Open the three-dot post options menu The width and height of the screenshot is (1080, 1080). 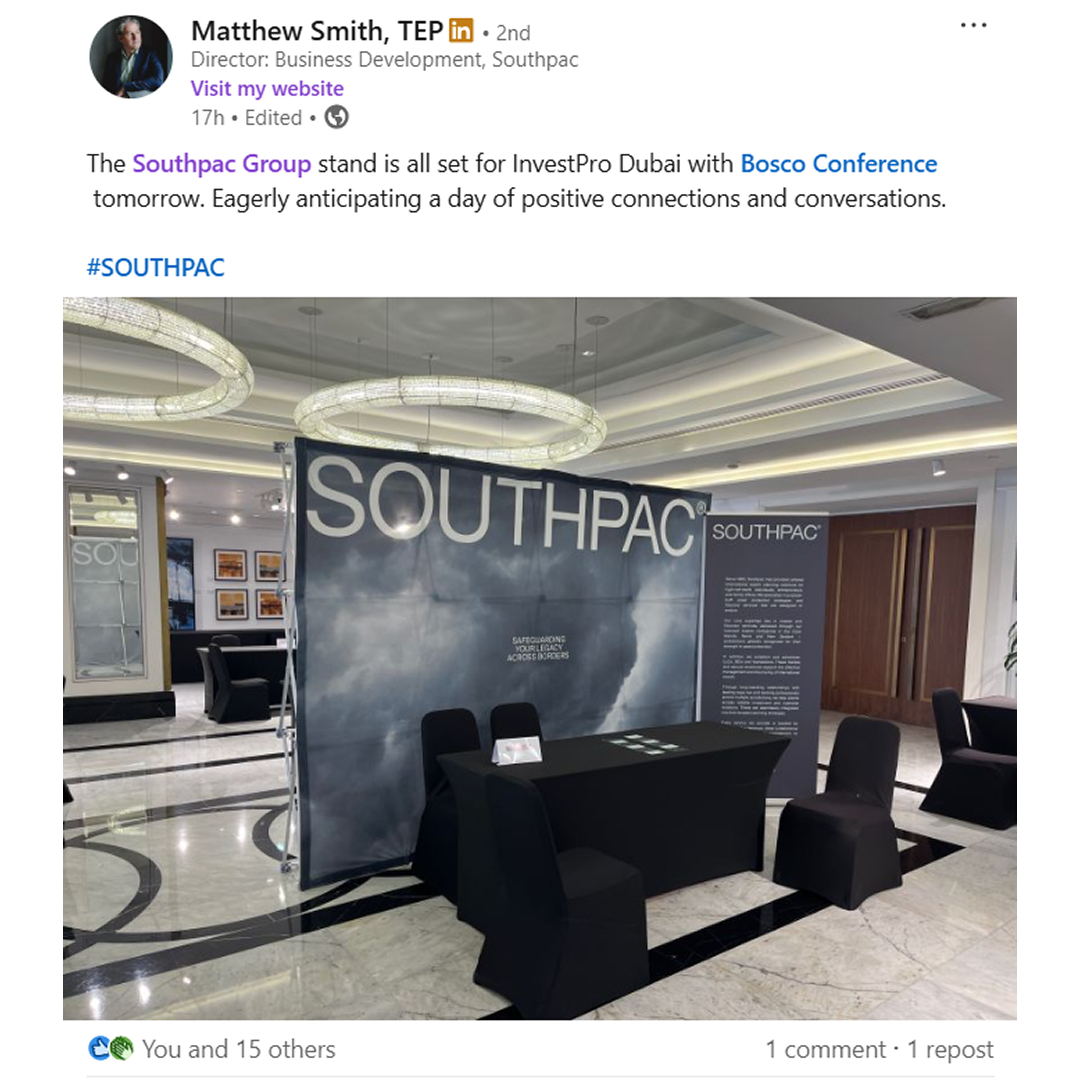(x=973, y=25)
